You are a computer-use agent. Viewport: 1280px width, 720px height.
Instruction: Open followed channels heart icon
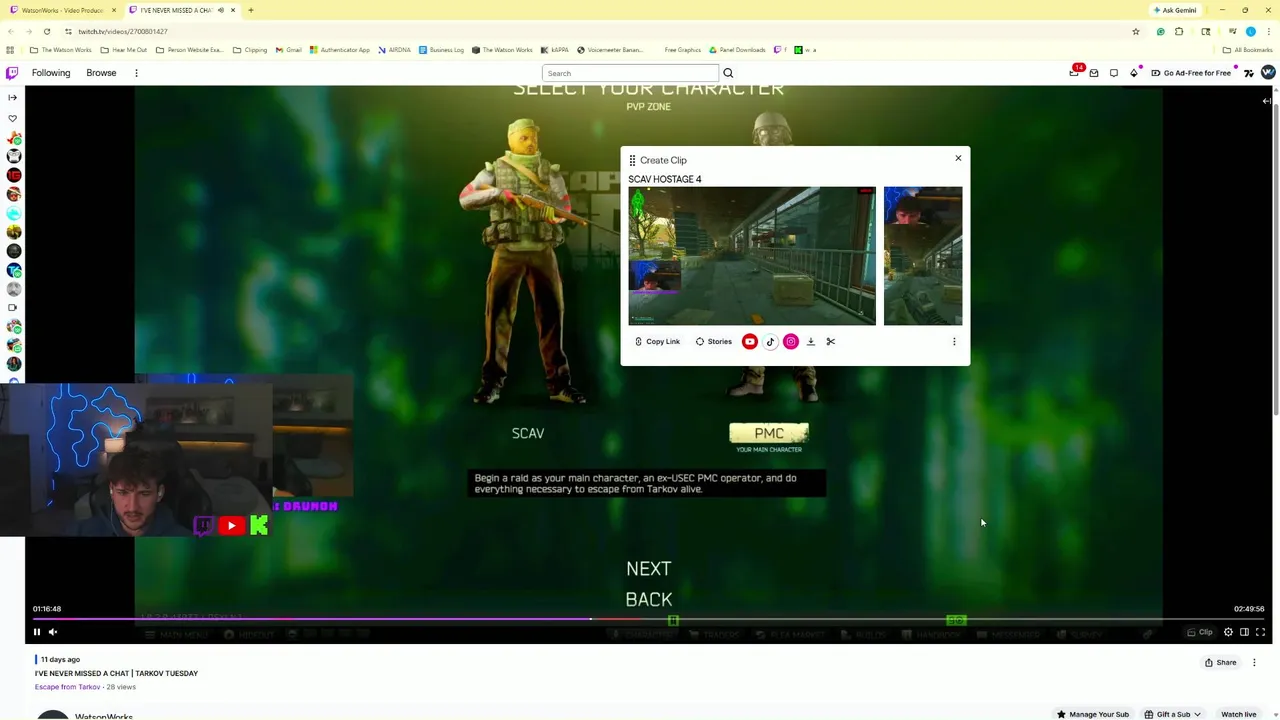tap(13, 118)
